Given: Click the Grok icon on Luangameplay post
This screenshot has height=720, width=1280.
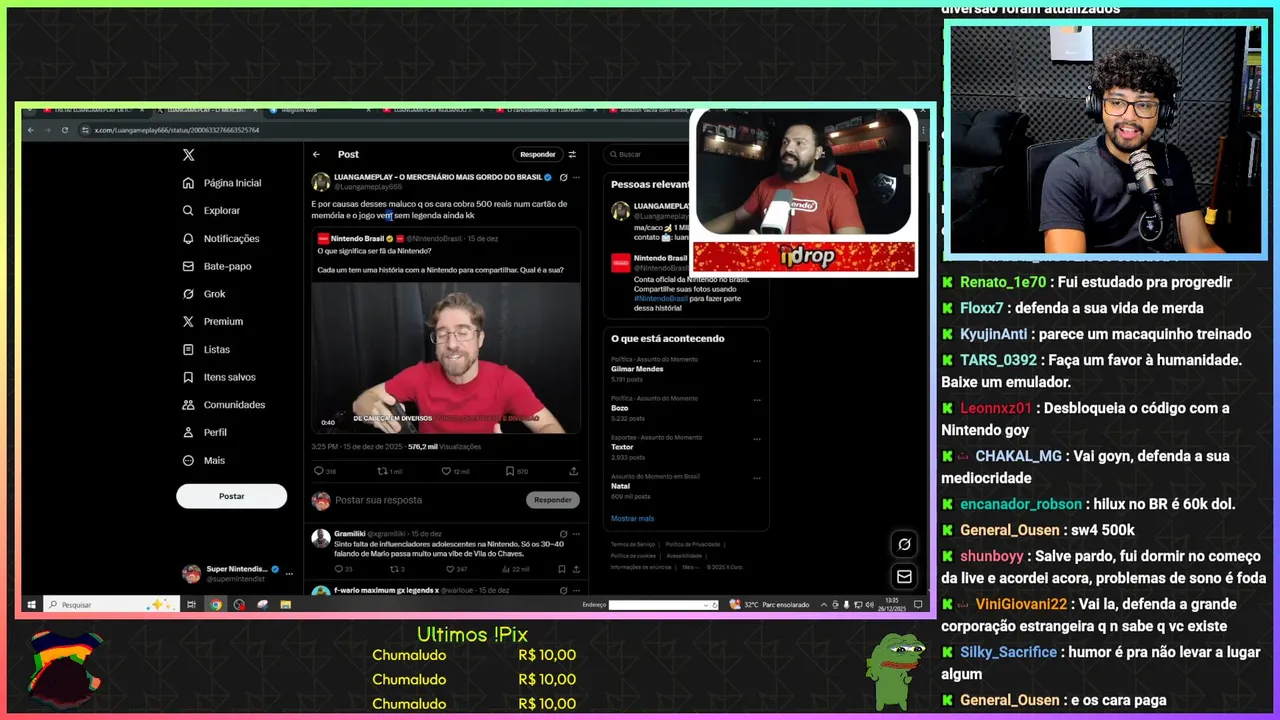Looking at the screenshot, I should (x=563, y=177).
